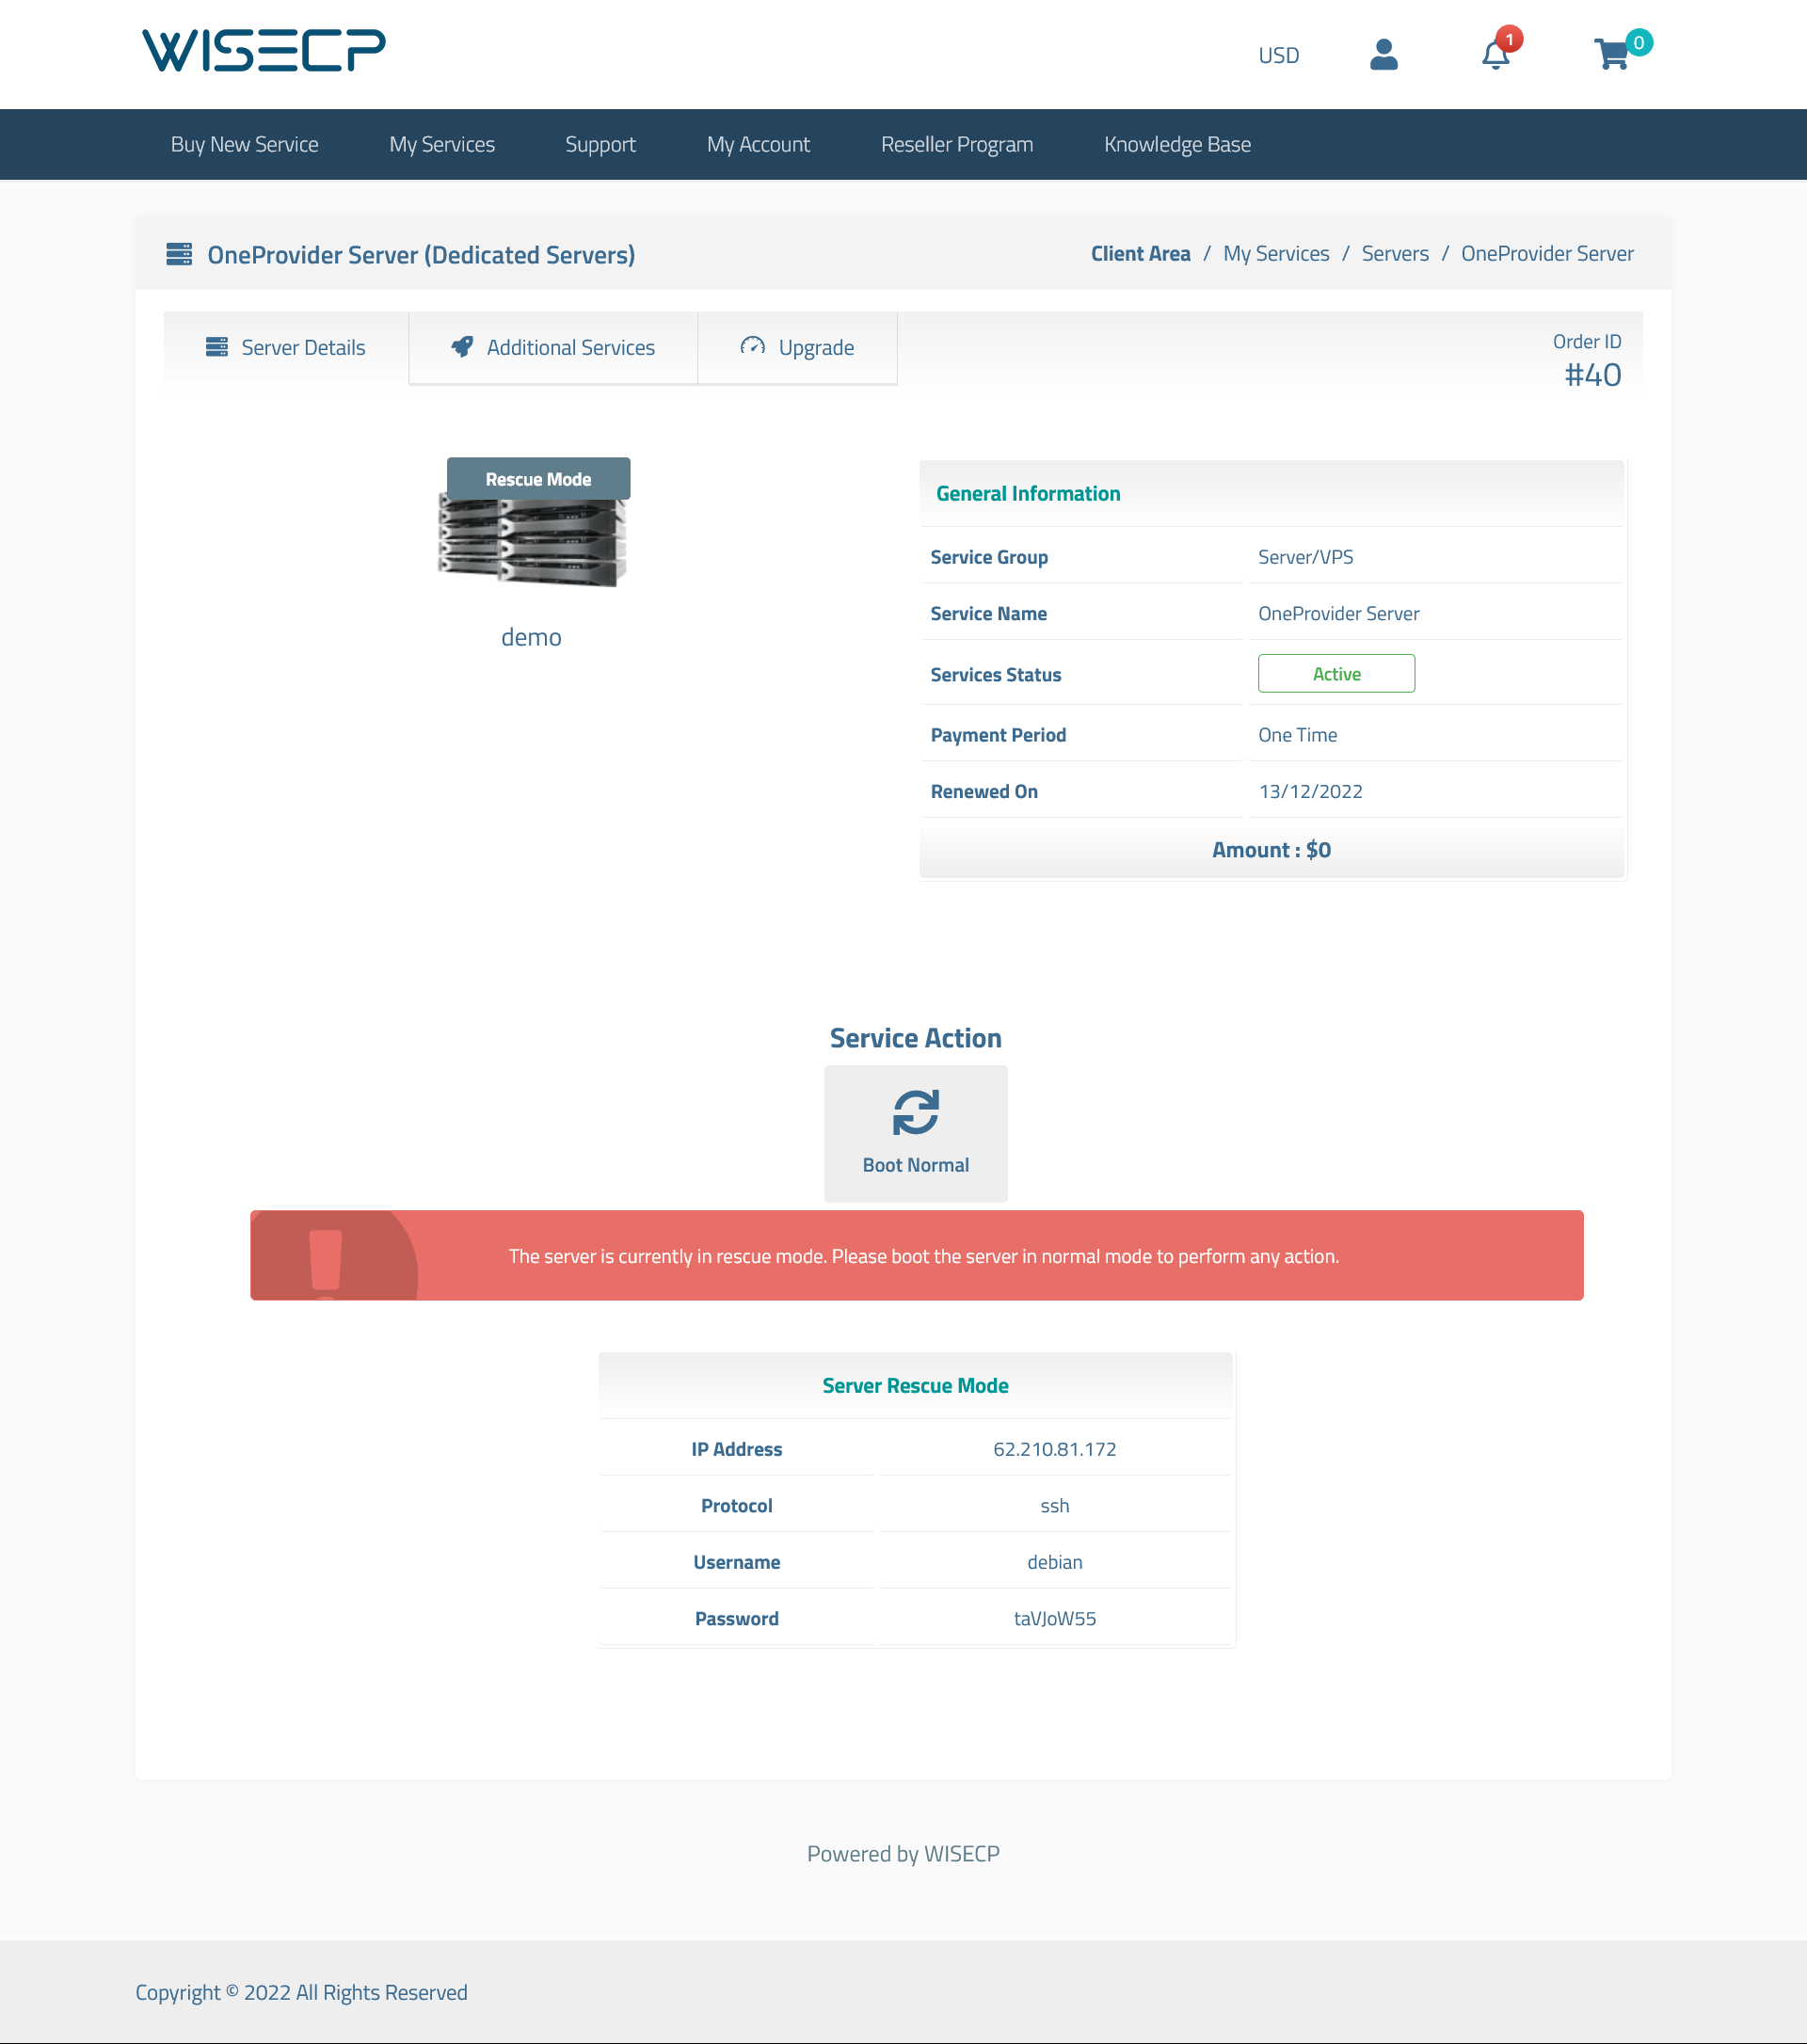1807x2044 pixels.
Task: Click the IP address 62.210.81.172
Action: coord(1053,1447)
